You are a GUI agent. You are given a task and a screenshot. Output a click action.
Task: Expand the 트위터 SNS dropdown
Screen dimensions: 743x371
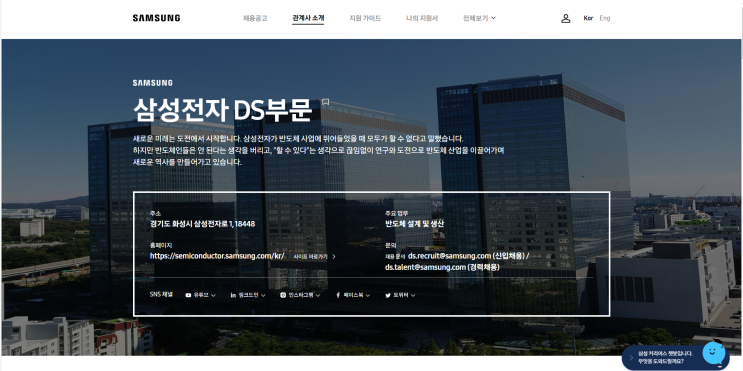400,295
